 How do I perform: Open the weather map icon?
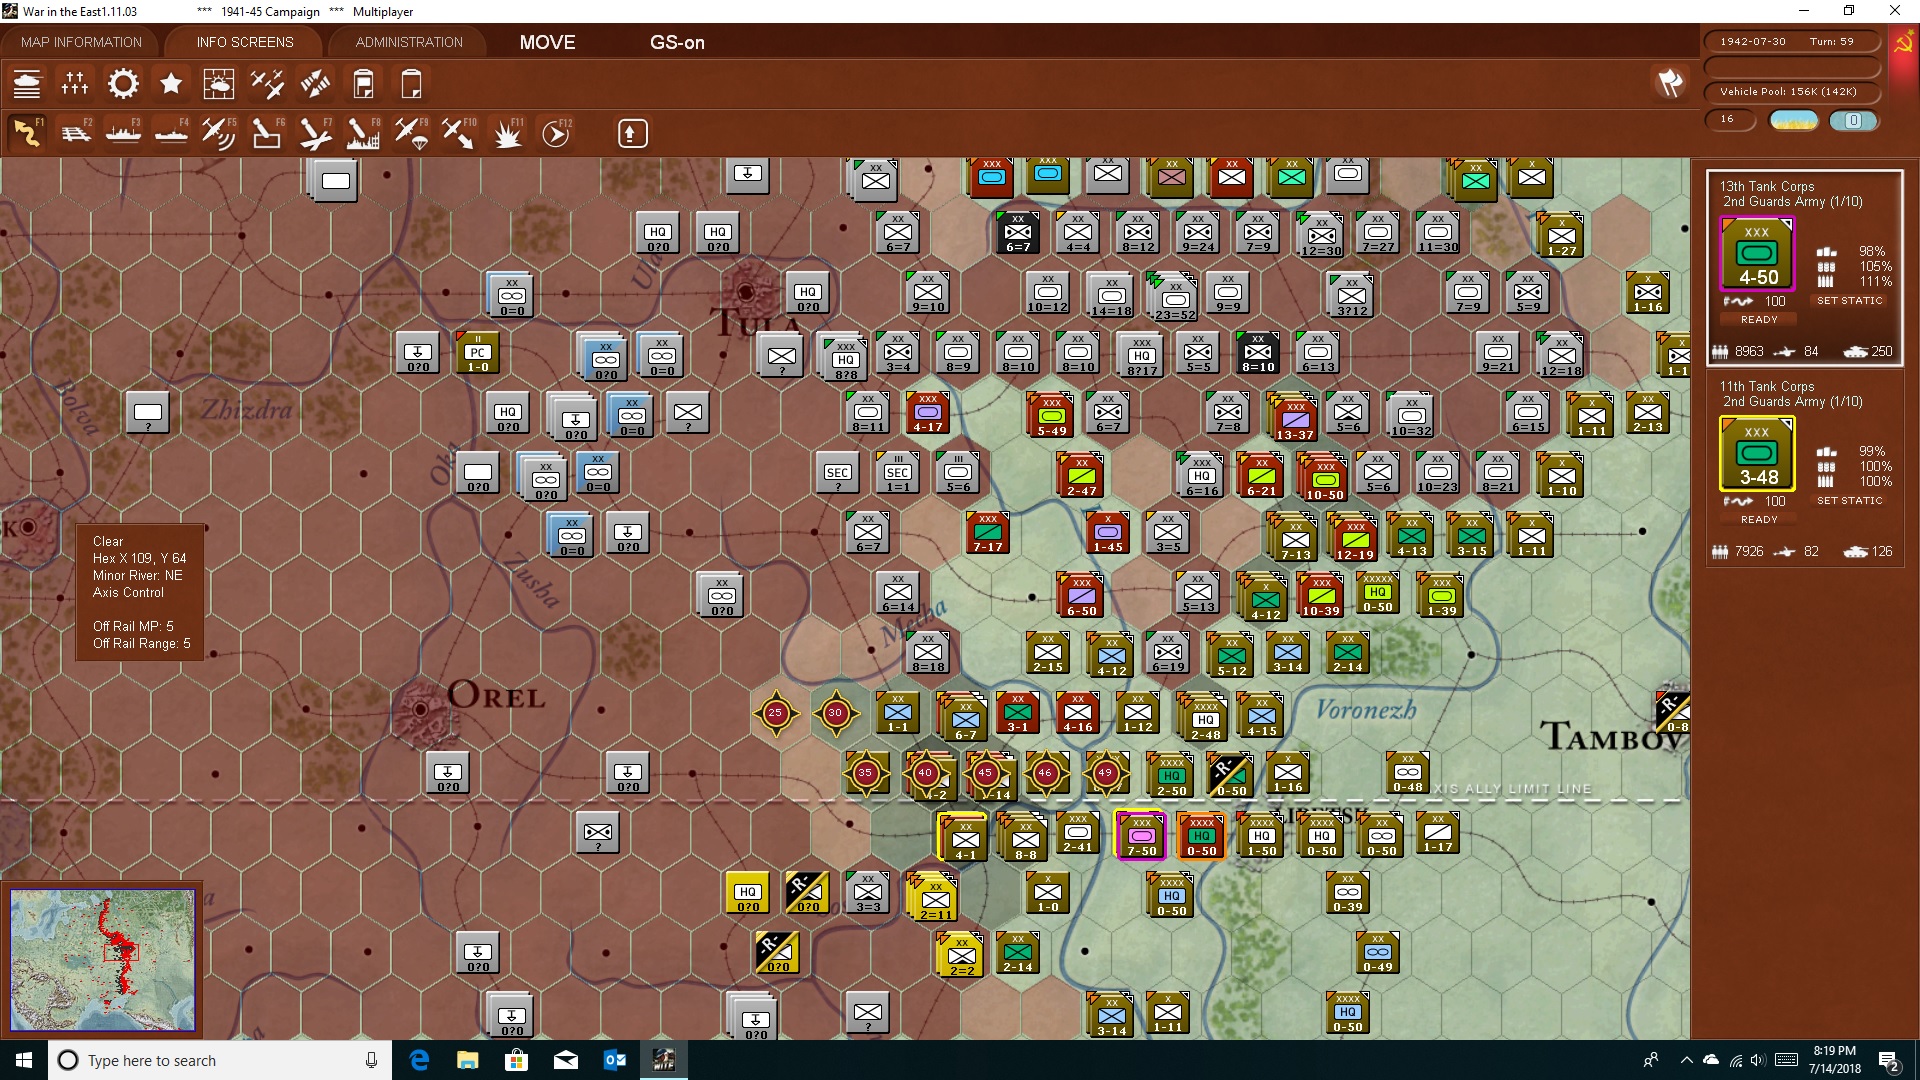click(x=219, y=84)
